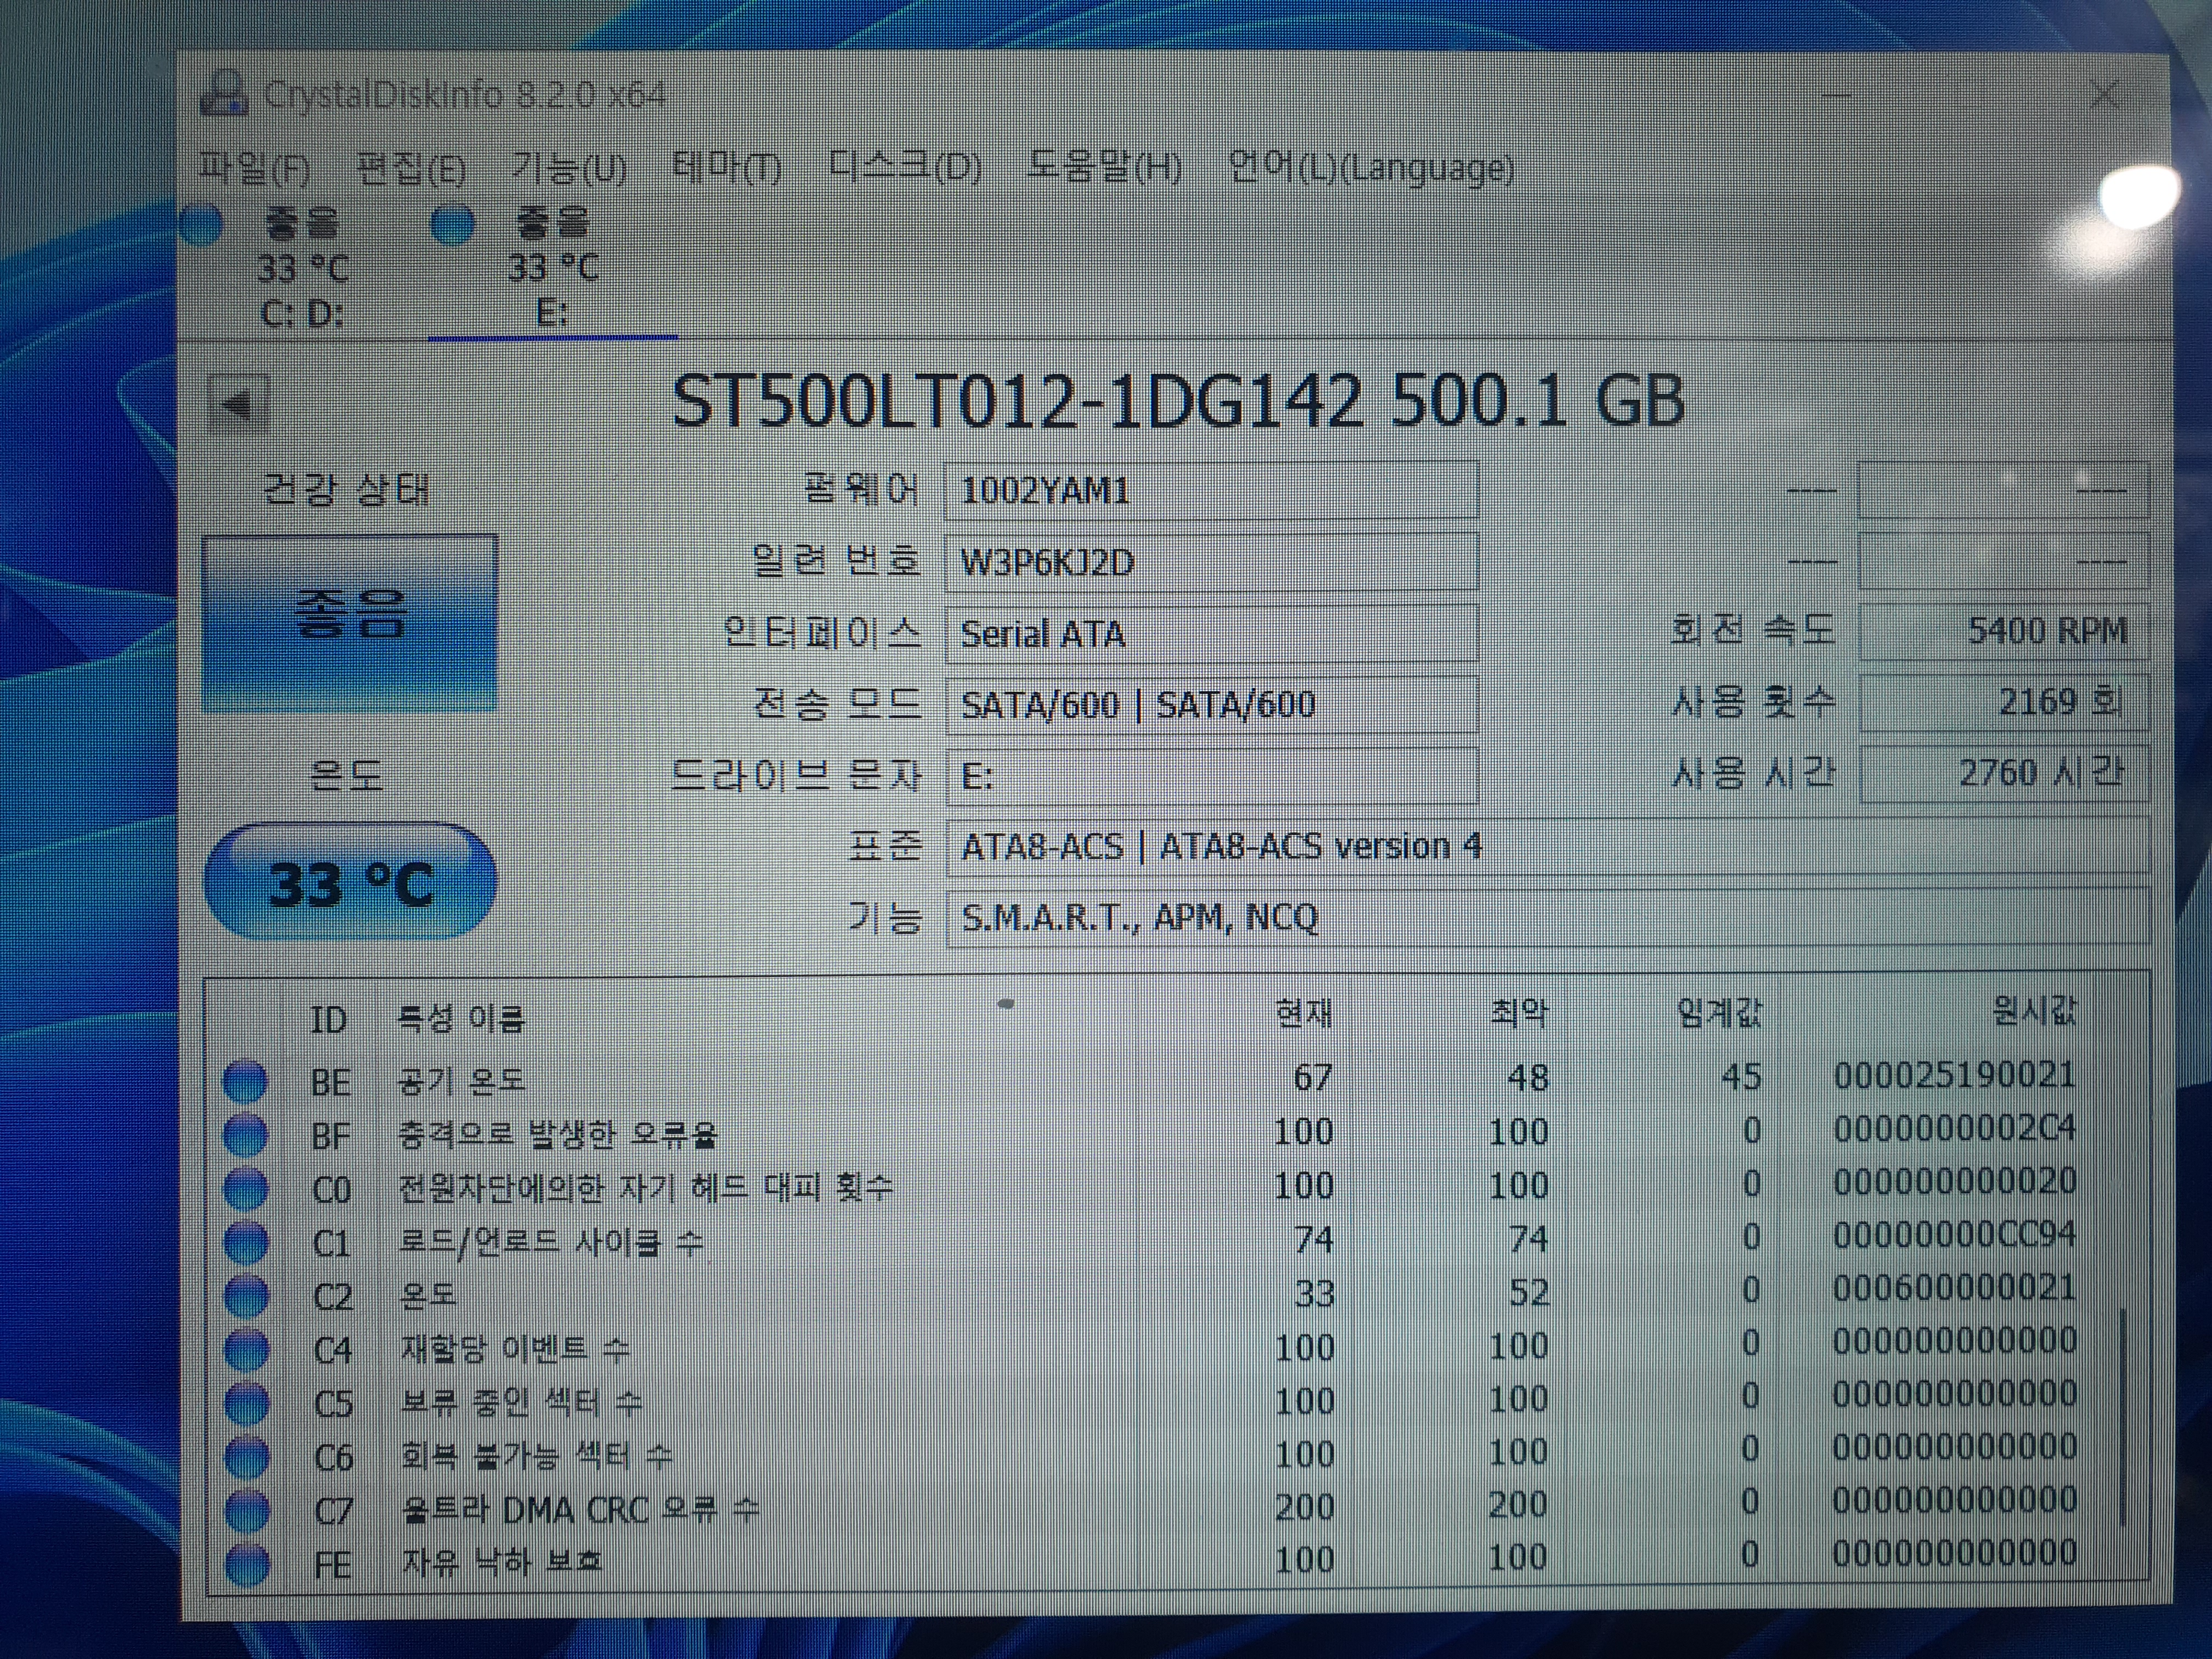This screenshot has width=2212, height=1659.
Task: Click the status dot for C2 row
Action: 246,1296
